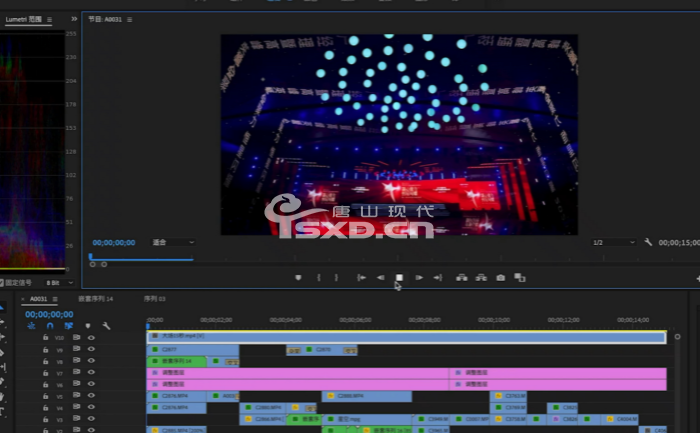Screen dimensions: 700x433
Task: Click the timeline ruler playhead marker
Action: point(148,326)
